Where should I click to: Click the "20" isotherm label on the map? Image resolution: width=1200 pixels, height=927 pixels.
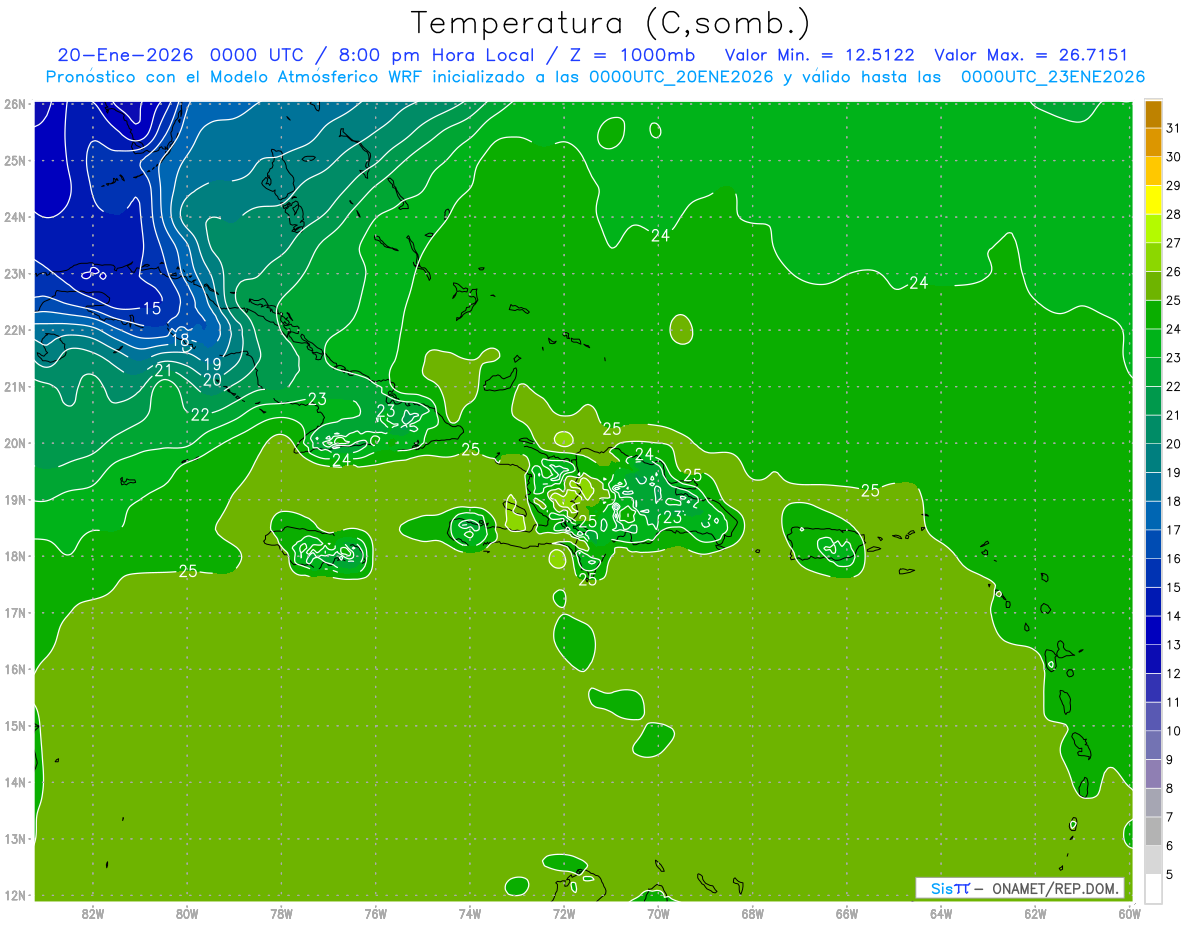click(x=212, y=380)
